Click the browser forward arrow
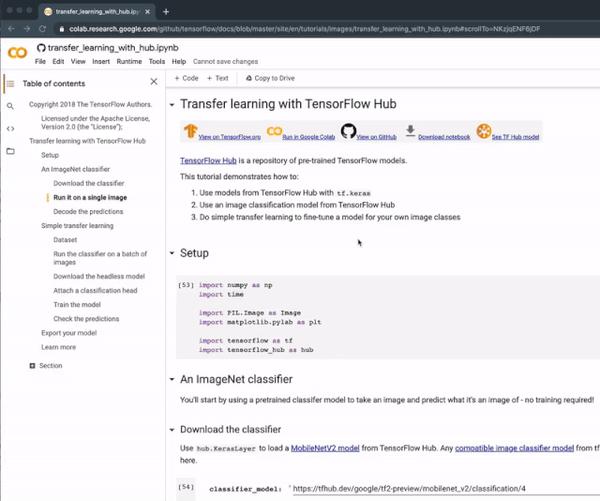The width and height of the screenshot is (600, 501). pos(27,29)
